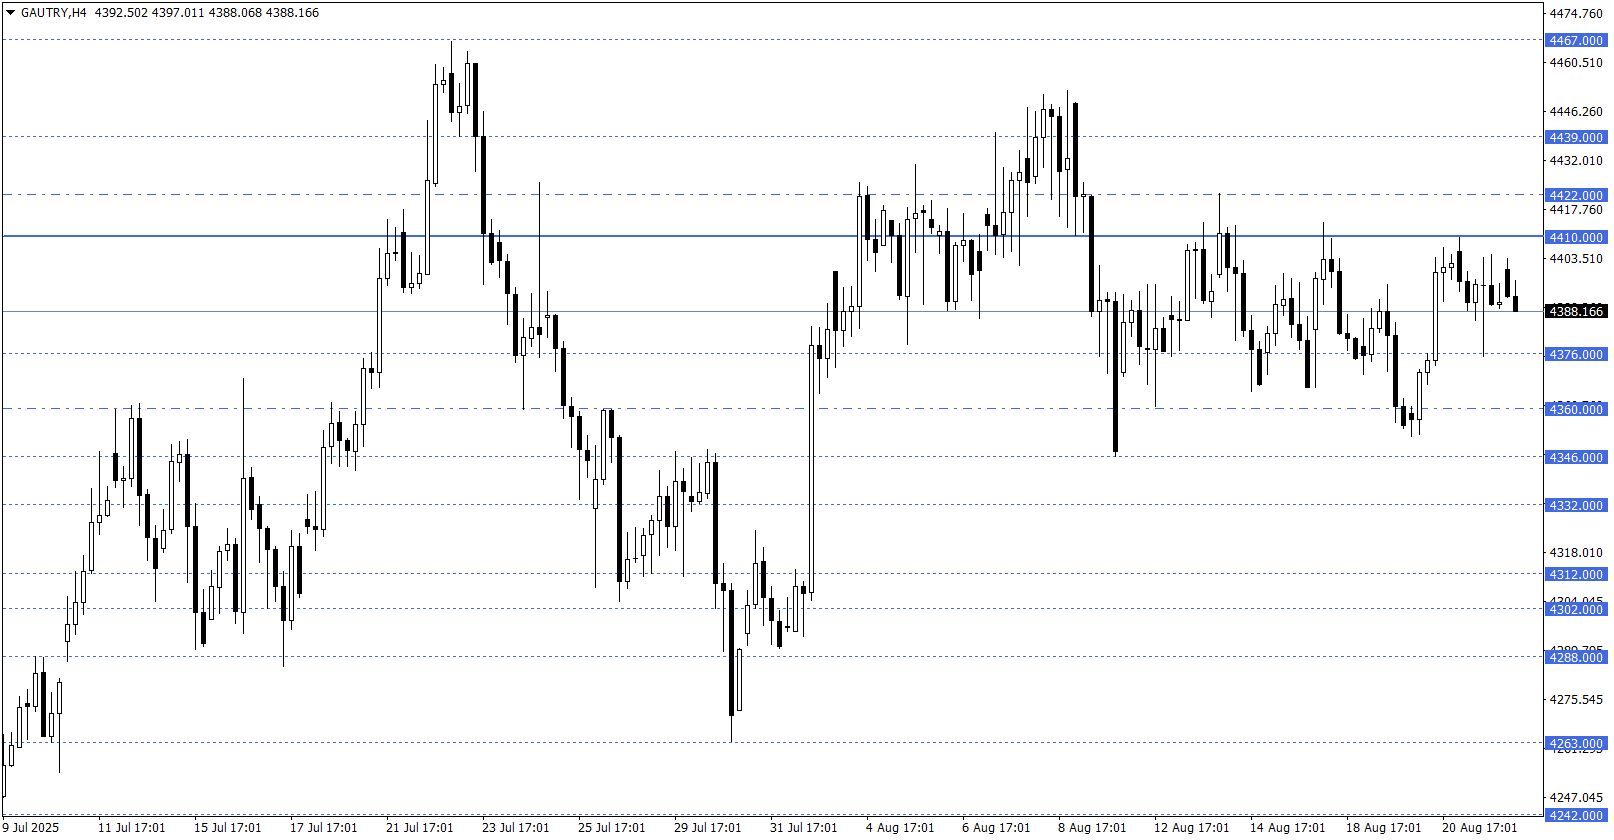Click the 4 Aug 17:01 time label

900,828
